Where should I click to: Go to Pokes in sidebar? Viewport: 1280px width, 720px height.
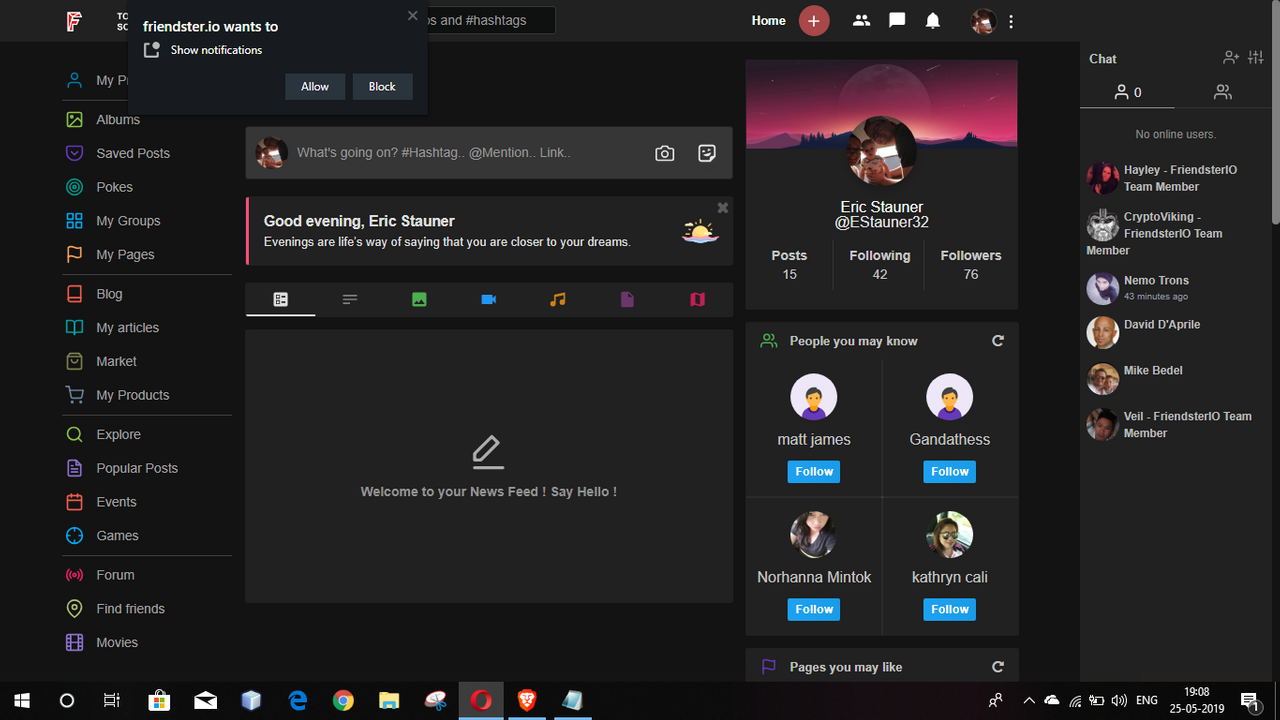tap(114, 187)
